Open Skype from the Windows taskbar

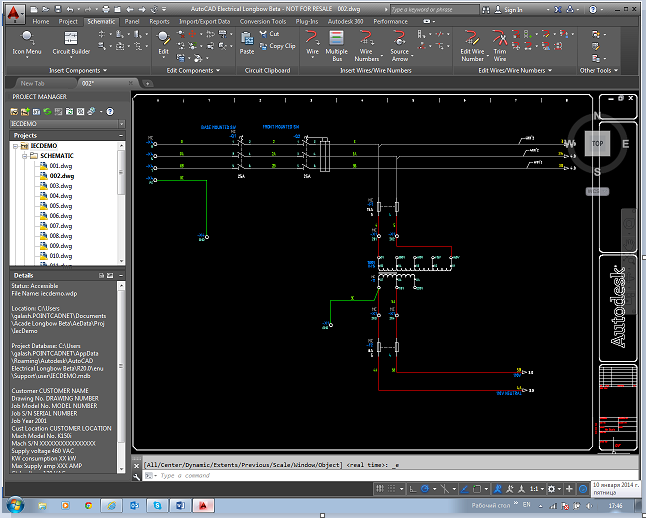pos(157,505)
